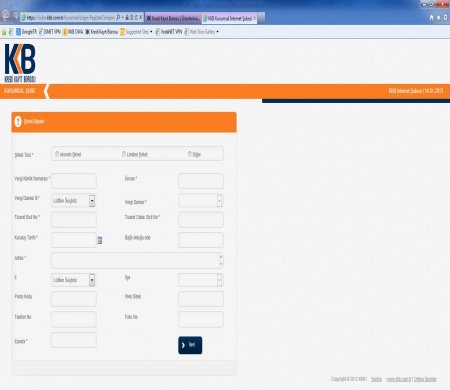Viewport: 450px width, 390px height.
Task: Click the Bağlı olduğu oda input field
Action: [x=201, y=240]
